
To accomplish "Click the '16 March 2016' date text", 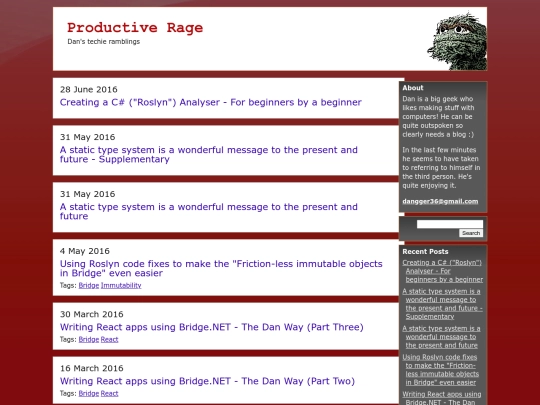I will 92,368.
